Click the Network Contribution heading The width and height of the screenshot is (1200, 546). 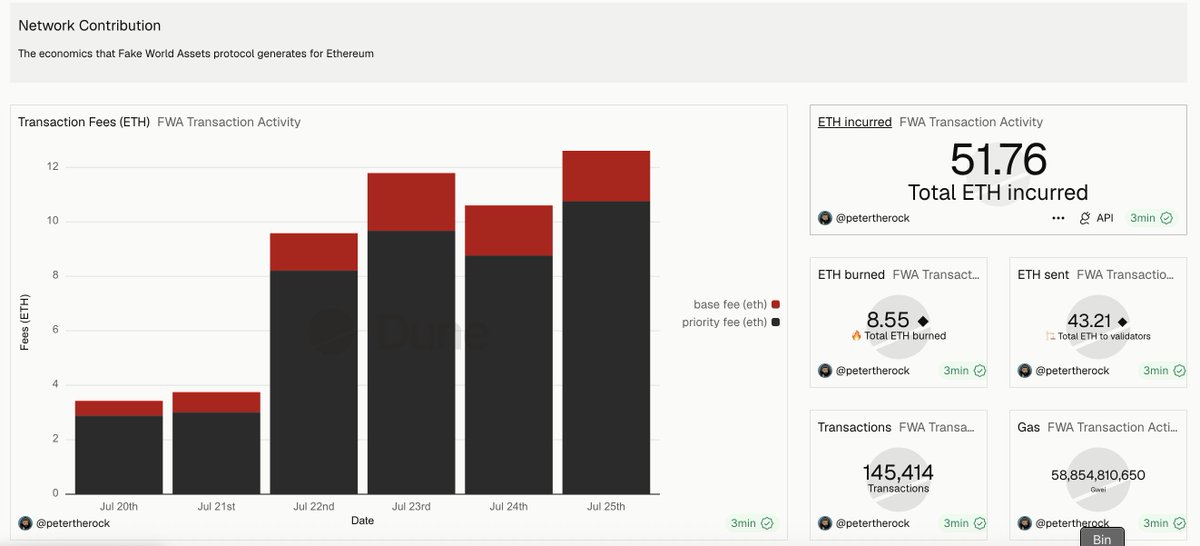[x=89, y=25]
